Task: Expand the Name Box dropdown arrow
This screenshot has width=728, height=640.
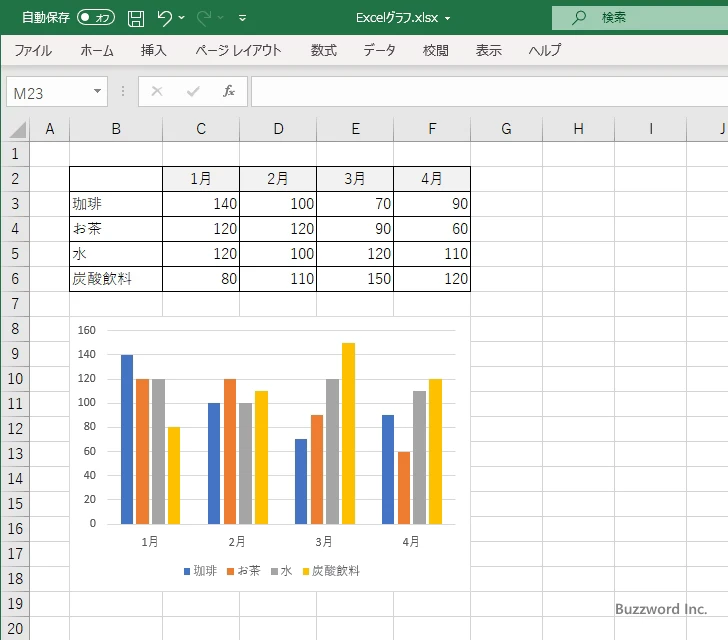Action: point(97,91)
